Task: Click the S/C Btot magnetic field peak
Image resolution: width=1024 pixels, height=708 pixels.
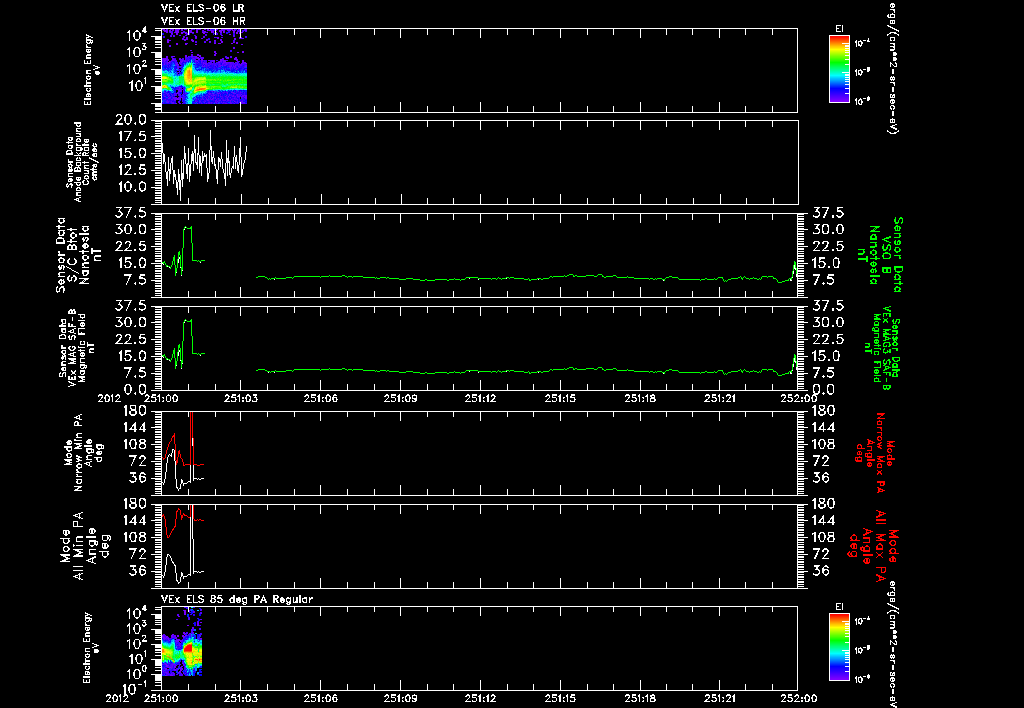Action: (187, 227)
